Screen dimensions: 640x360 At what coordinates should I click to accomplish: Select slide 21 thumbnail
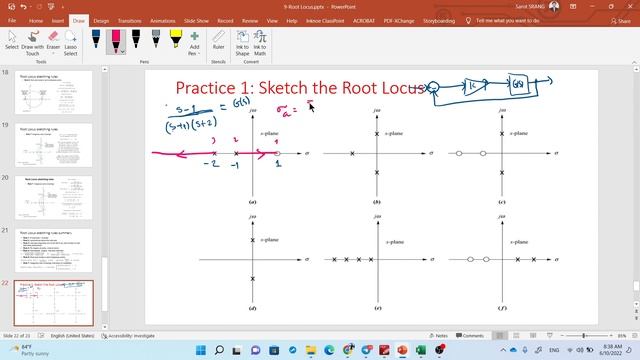point(53,251)
